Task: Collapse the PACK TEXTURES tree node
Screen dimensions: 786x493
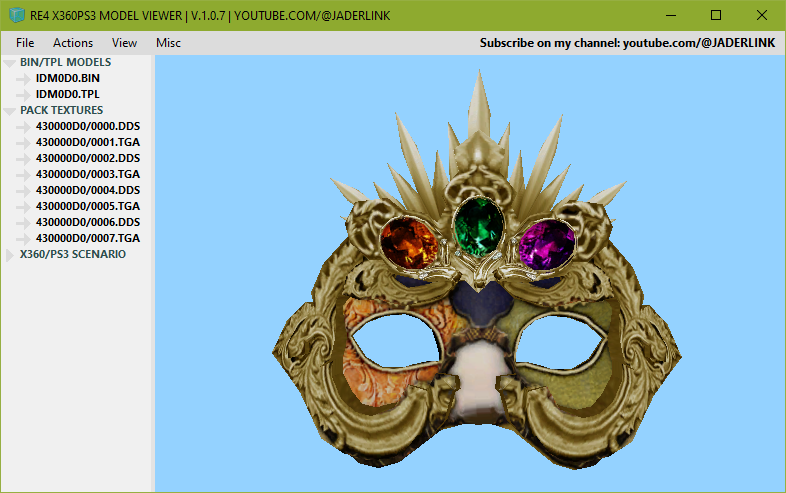Action: tap(10, 111)
